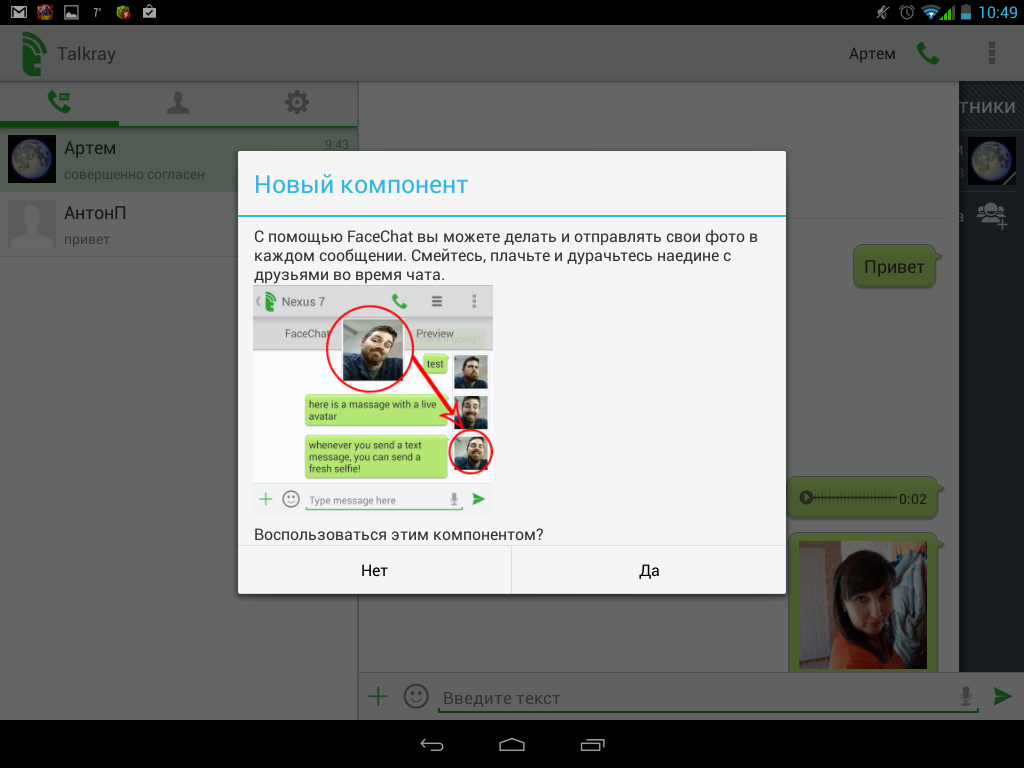
Task: Tap the muted sound status icon
Action: point(883,12)
